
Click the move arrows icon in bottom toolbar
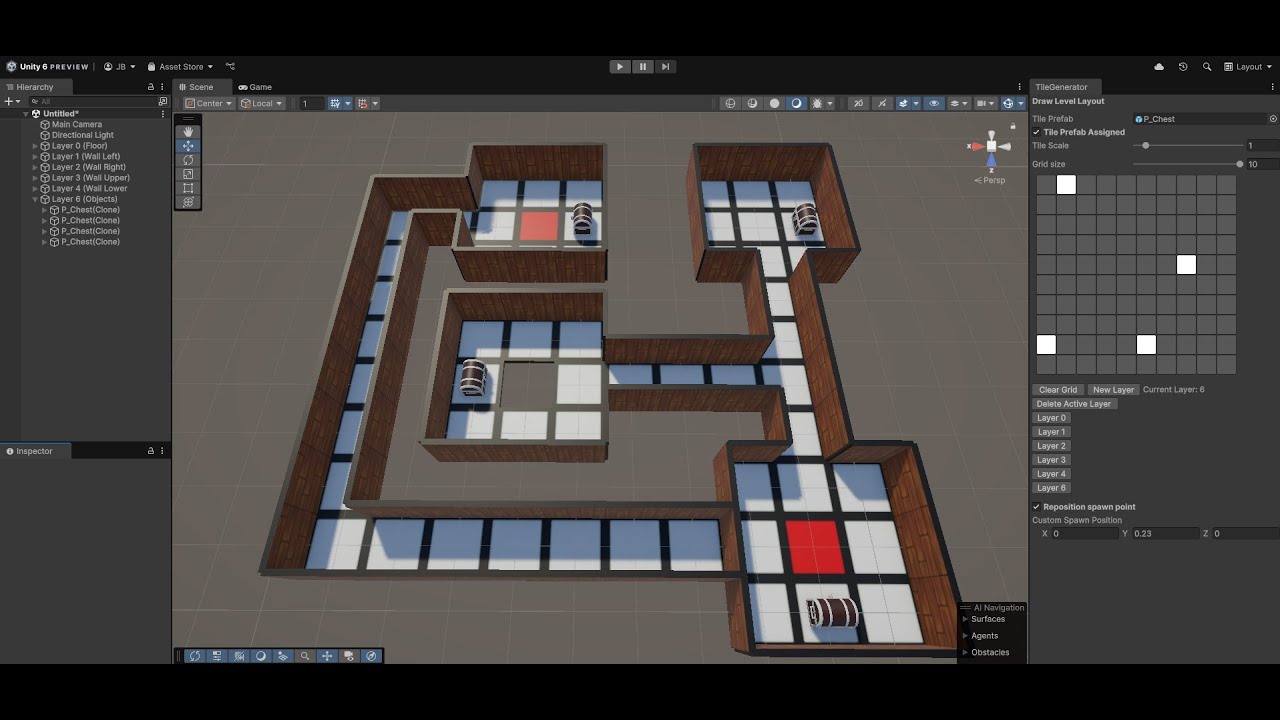pos(327,656)
